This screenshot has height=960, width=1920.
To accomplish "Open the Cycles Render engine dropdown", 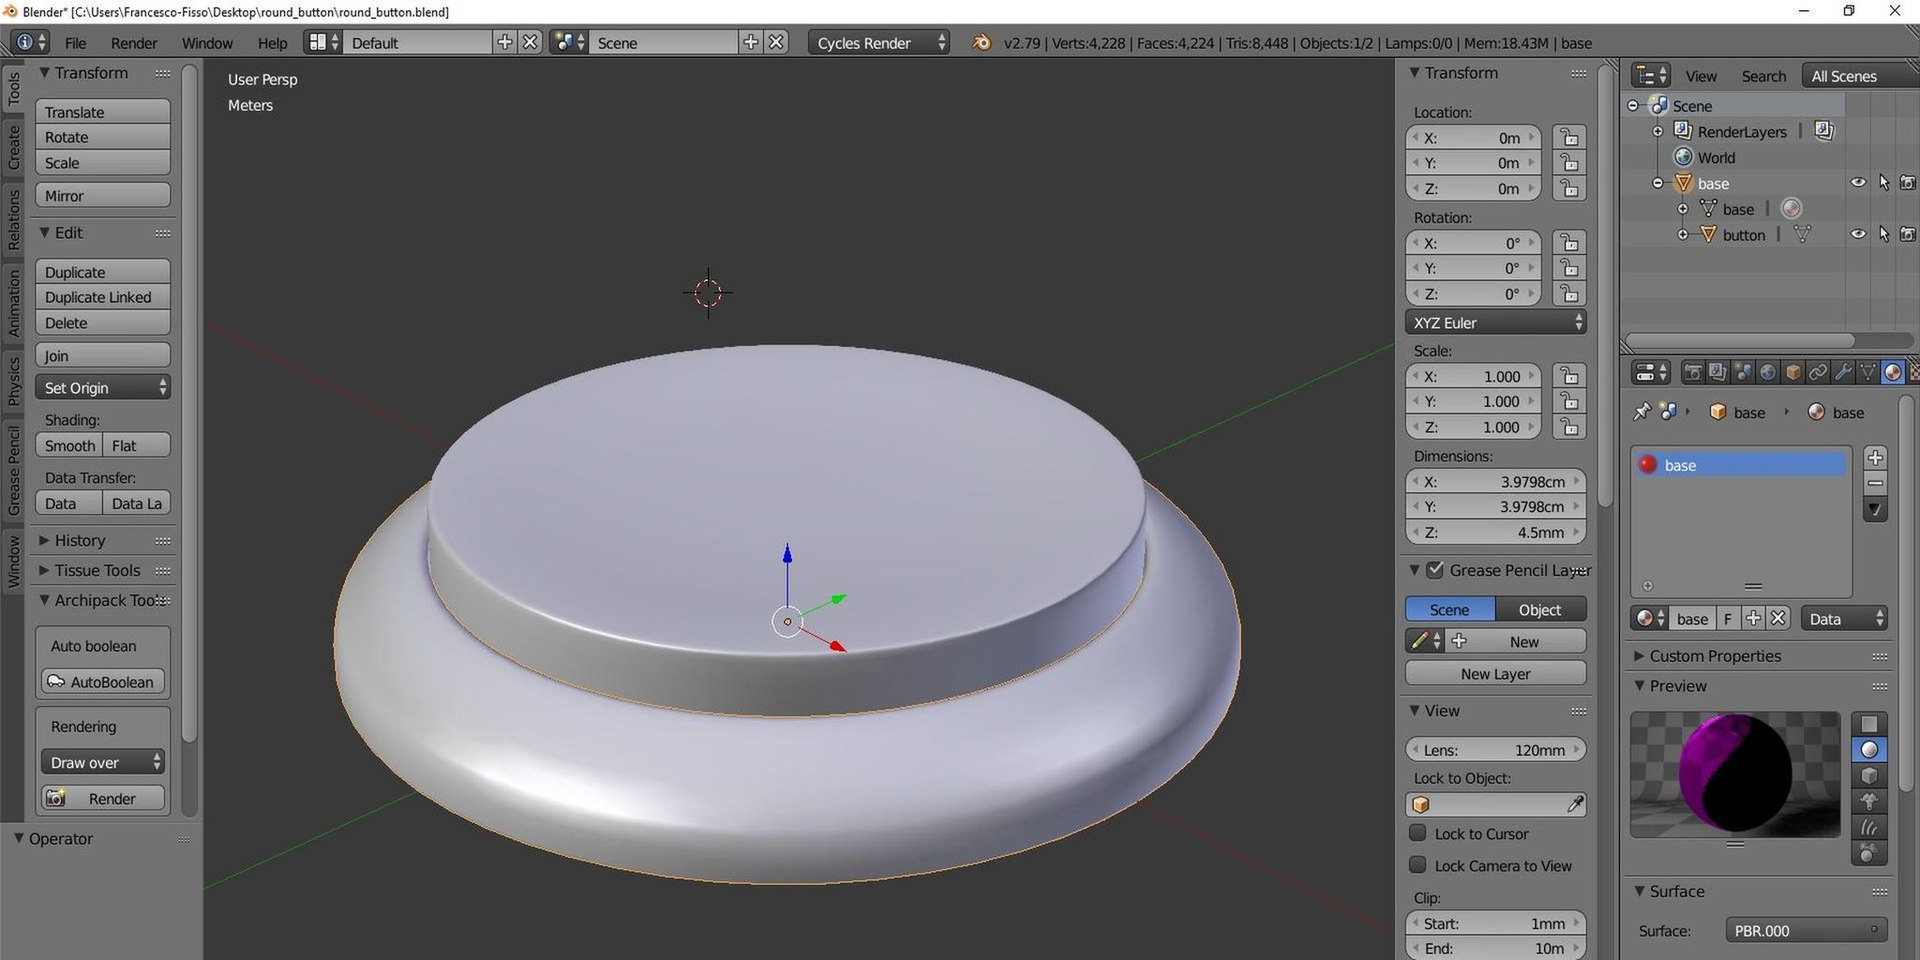I will [879, 43].
